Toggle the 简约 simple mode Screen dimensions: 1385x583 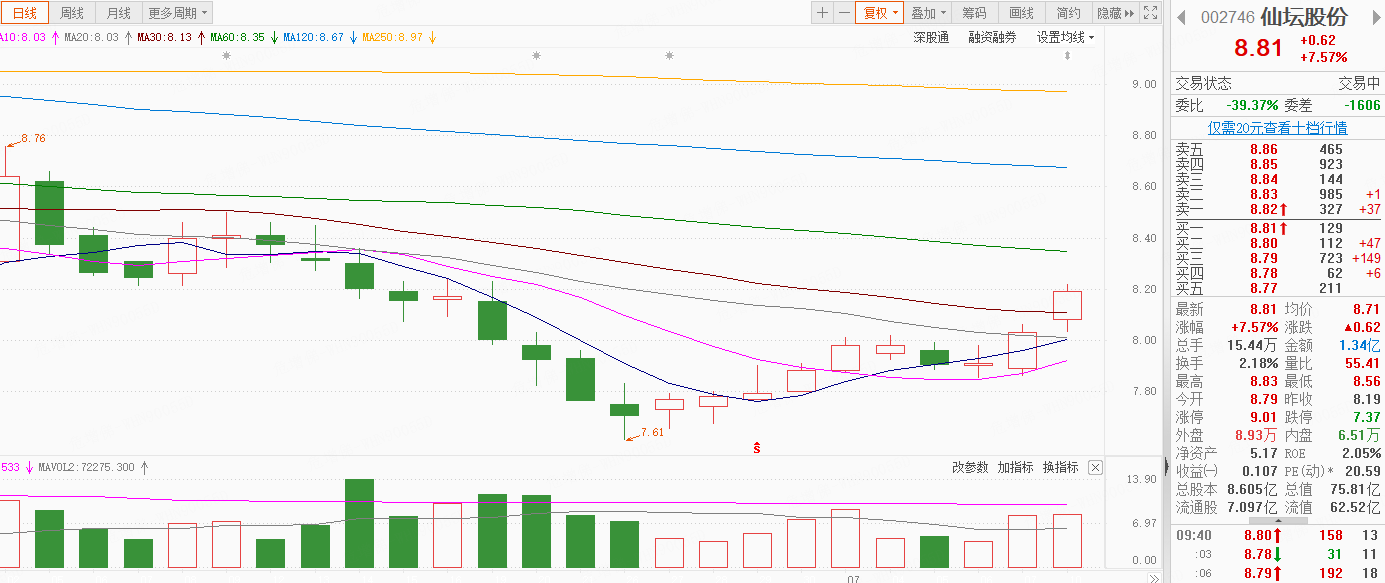[x=1068, y=13]
